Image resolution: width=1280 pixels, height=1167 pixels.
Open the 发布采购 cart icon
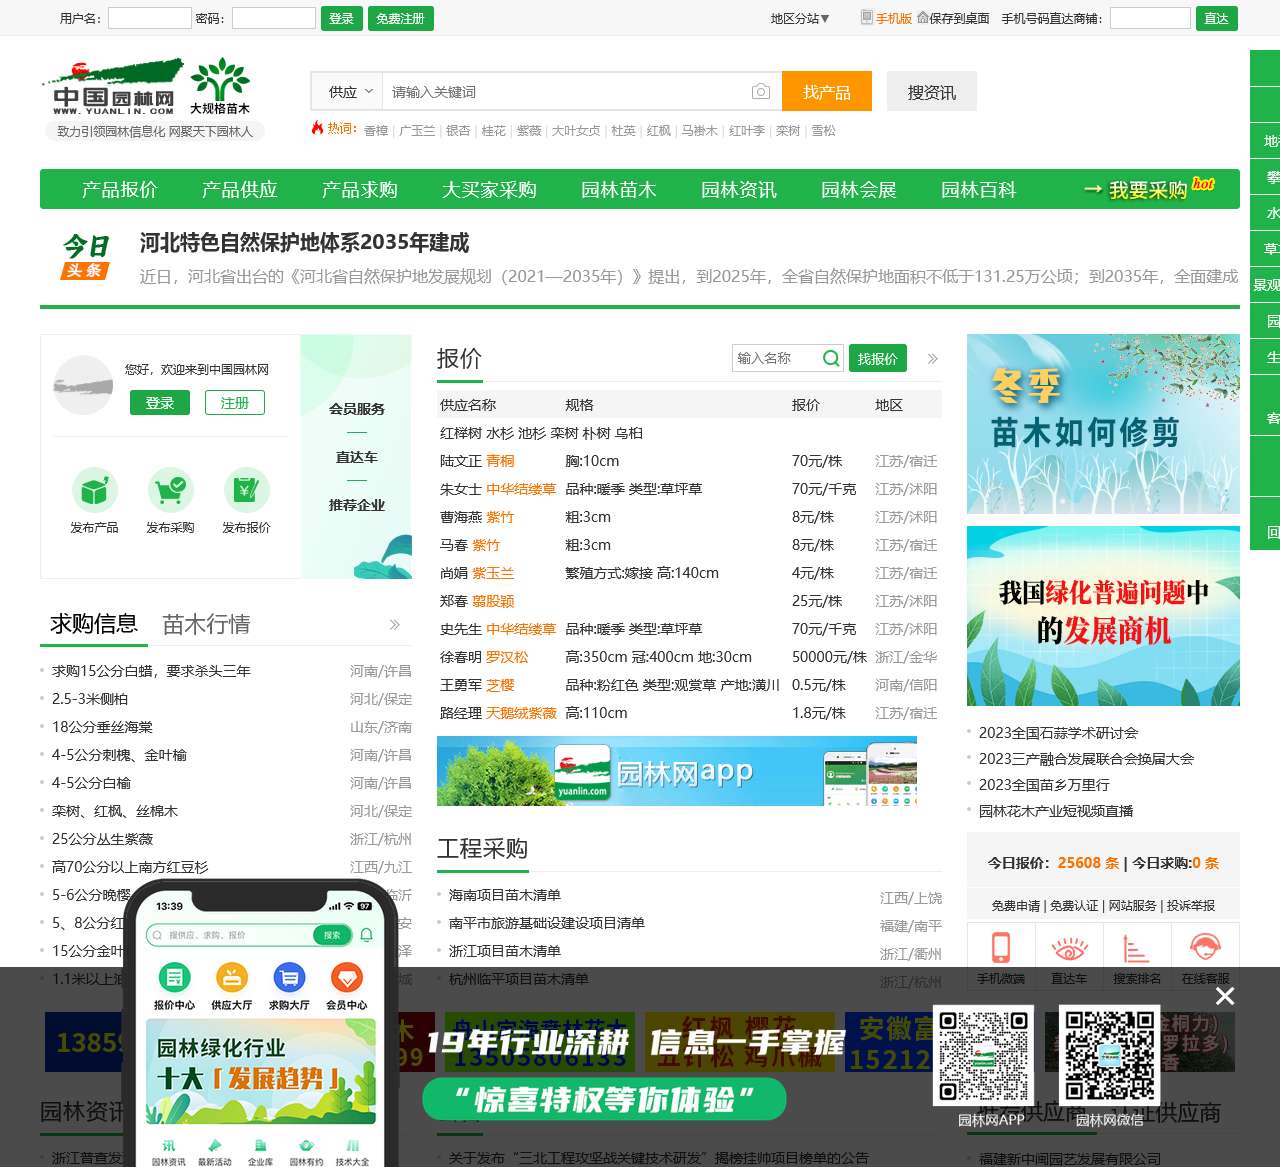pos(171,490)
